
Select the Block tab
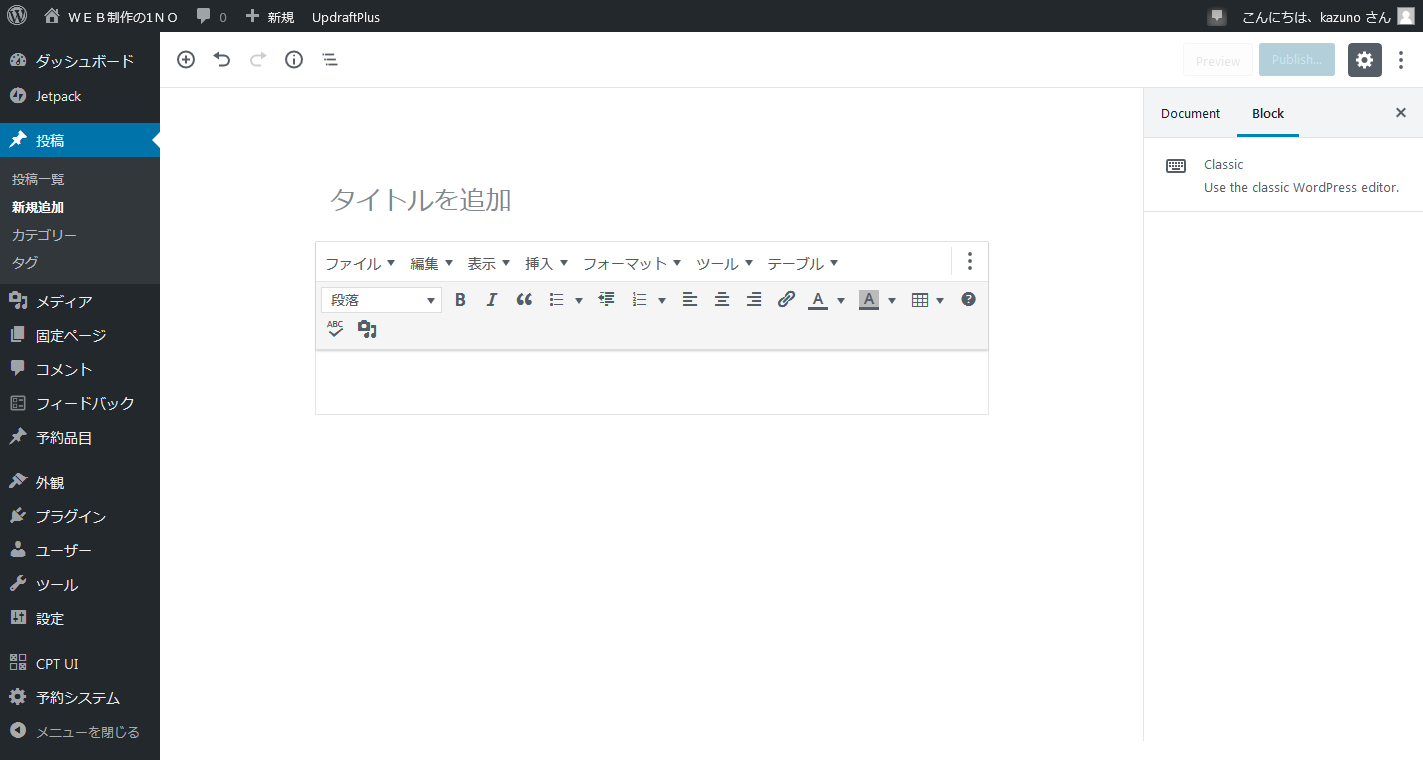pyautogui.click(x=1268, y=113)
